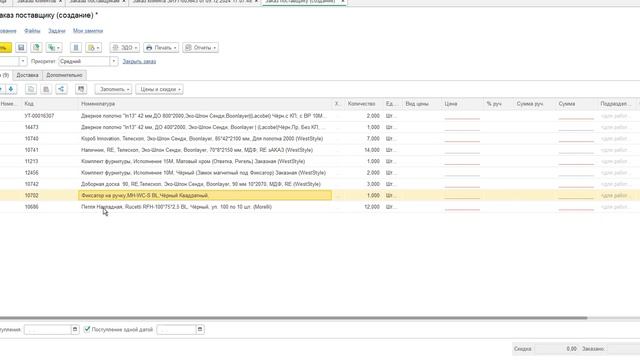The height and width of the screenshot is (360, 640).
Task: Click the horizontal scrollbar under the table
Action: pyautogui.click(x=293, y=318)
